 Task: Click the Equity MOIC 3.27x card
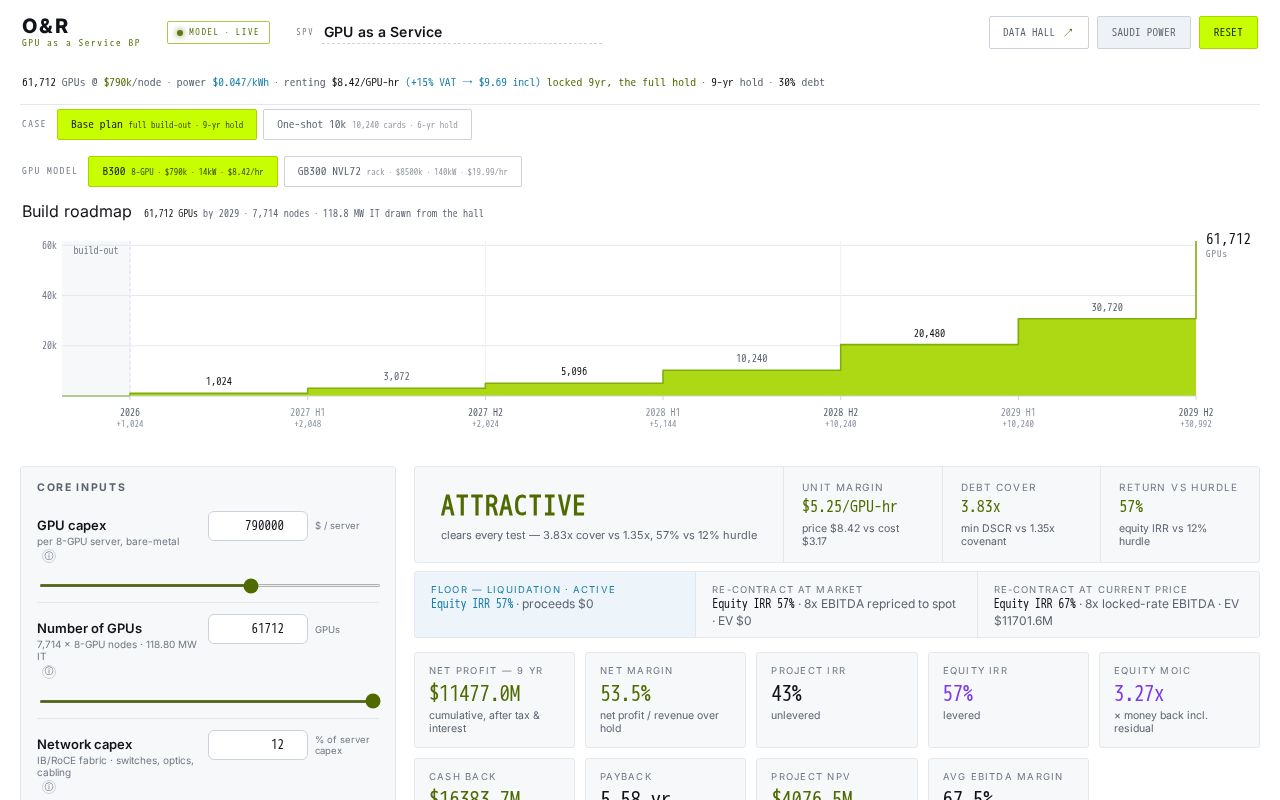(1179, 700)
